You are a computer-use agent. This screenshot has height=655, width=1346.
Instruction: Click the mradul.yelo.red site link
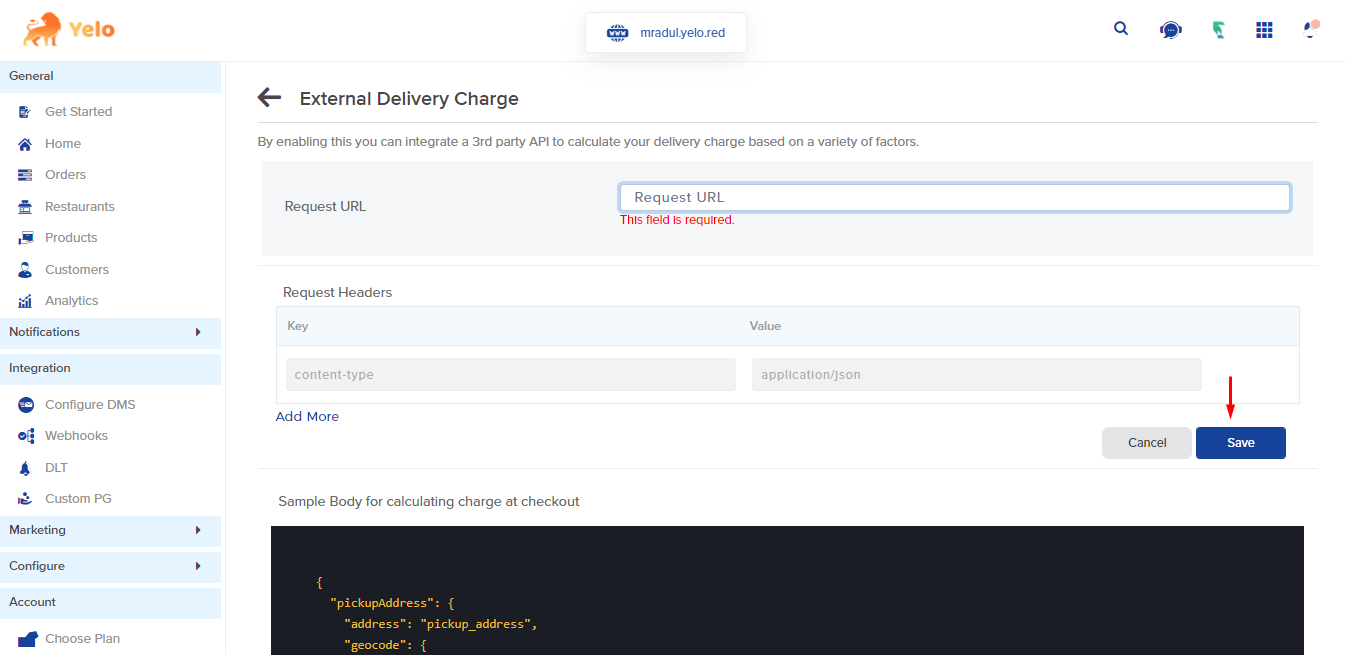[x=683, y=33]
